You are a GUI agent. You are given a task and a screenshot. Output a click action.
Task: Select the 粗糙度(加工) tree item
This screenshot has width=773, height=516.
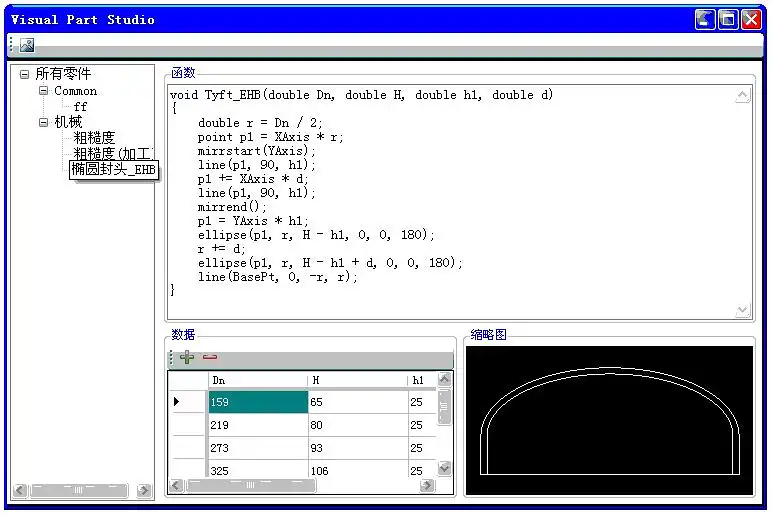(x=113, y=153)
